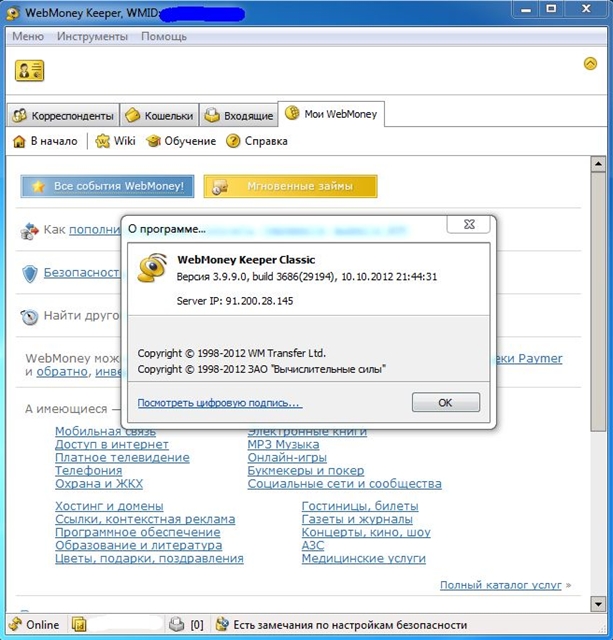Switch to the Корреспонденты tab

point(63,116)
